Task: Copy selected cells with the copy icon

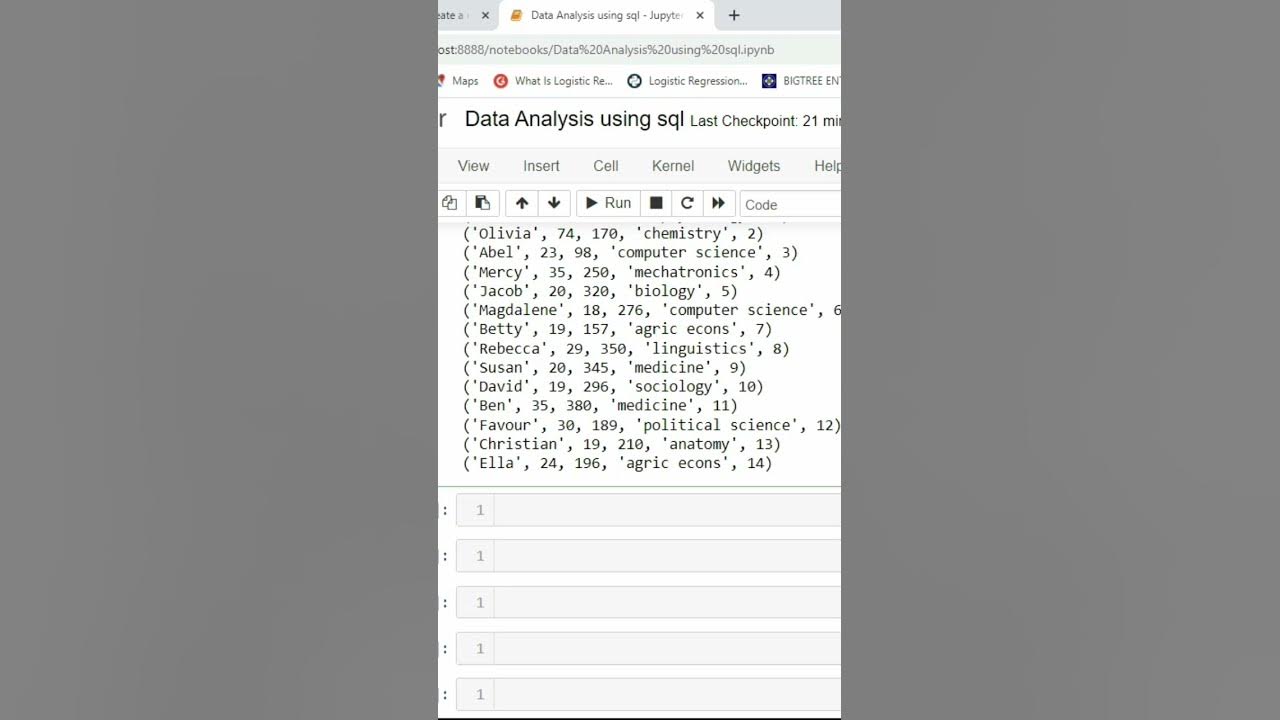Action: (450, 203)
